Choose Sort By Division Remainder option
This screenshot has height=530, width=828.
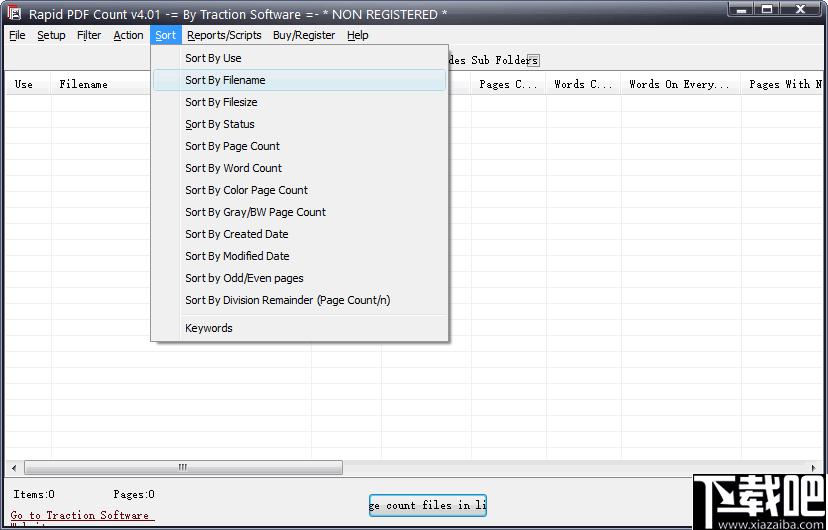299,300
